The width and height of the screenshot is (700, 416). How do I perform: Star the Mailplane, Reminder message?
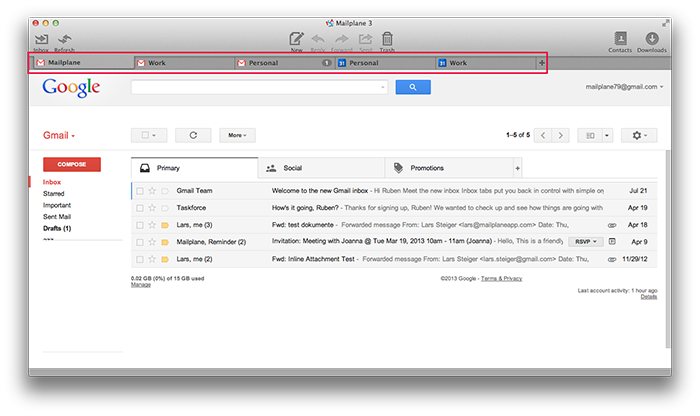[152, 242]
